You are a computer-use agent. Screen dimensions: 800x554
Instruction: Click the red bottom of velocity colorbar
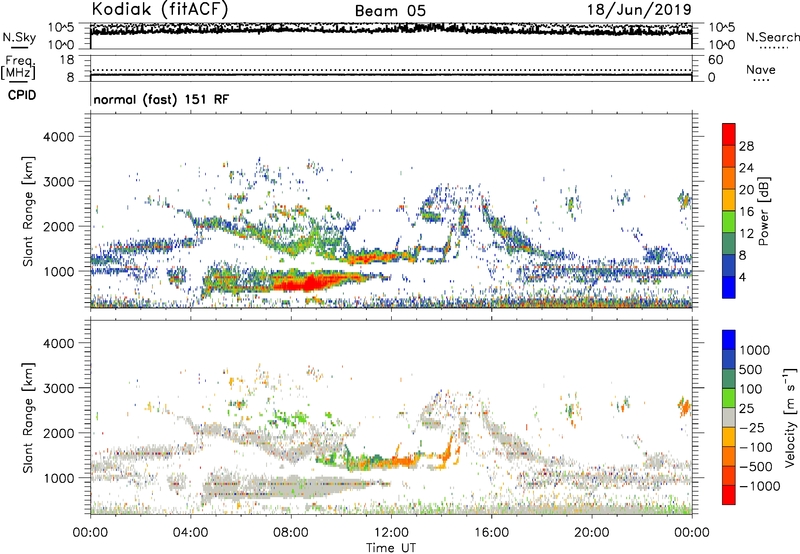coord(729,495)
